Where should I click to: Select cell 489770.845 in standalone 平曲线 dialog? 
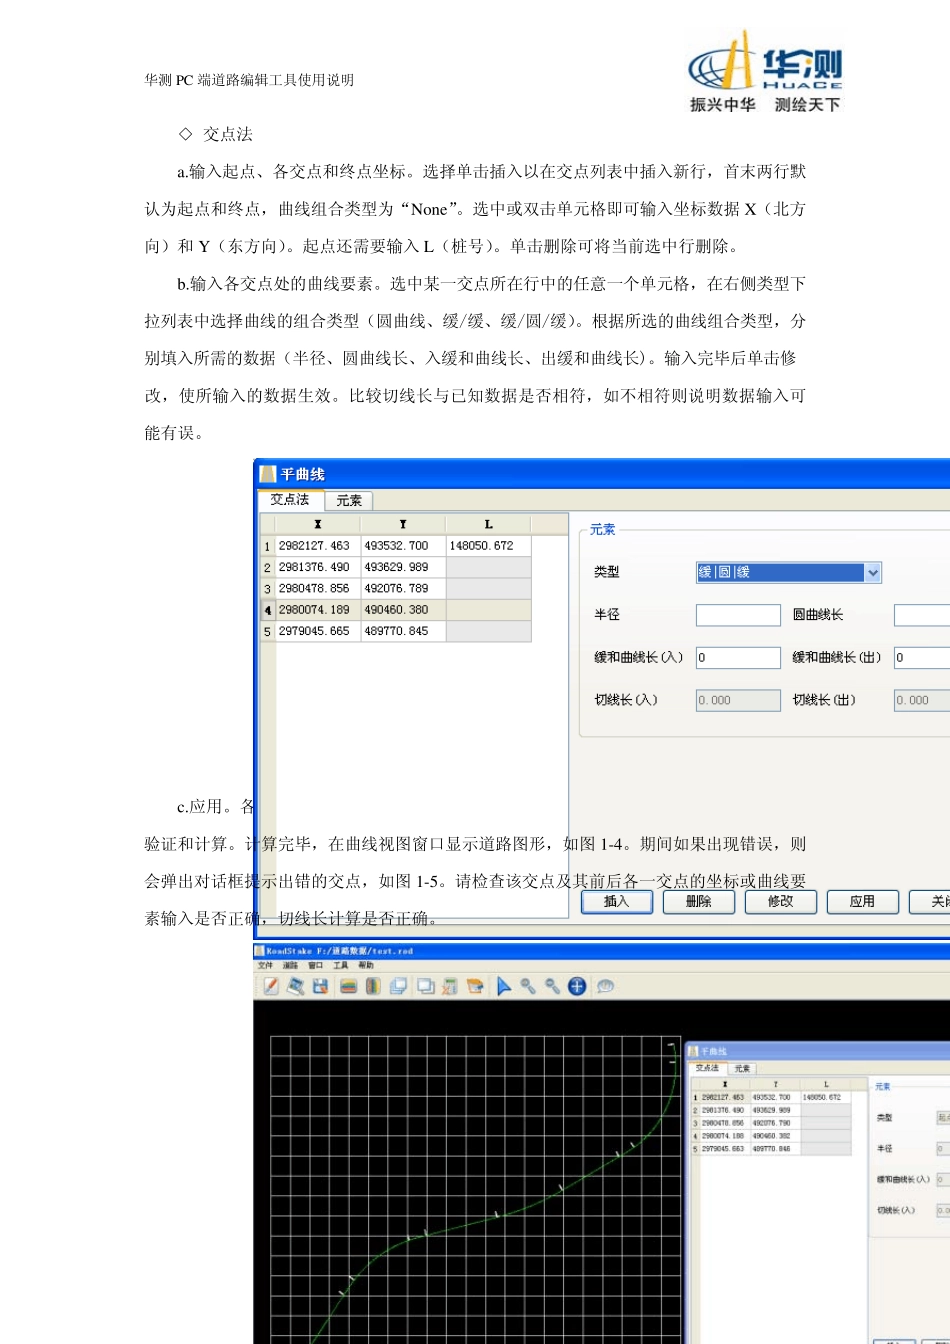tap(403, 631)
